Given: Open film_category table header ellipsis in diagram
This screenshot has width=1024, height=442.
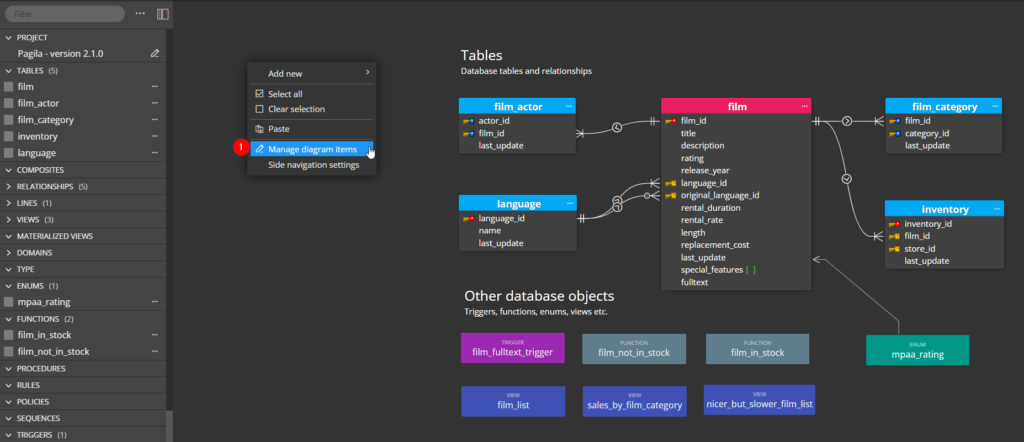Looking at the screenshot, I should 996,106.
